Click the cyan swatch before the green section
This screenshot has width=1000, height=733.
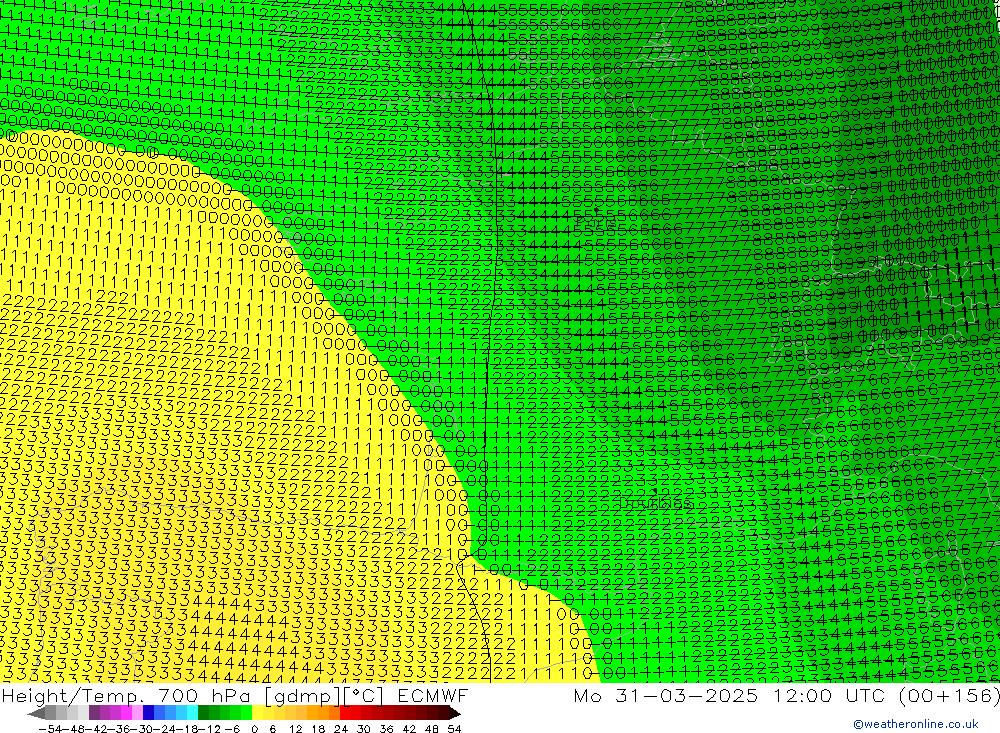192,713
